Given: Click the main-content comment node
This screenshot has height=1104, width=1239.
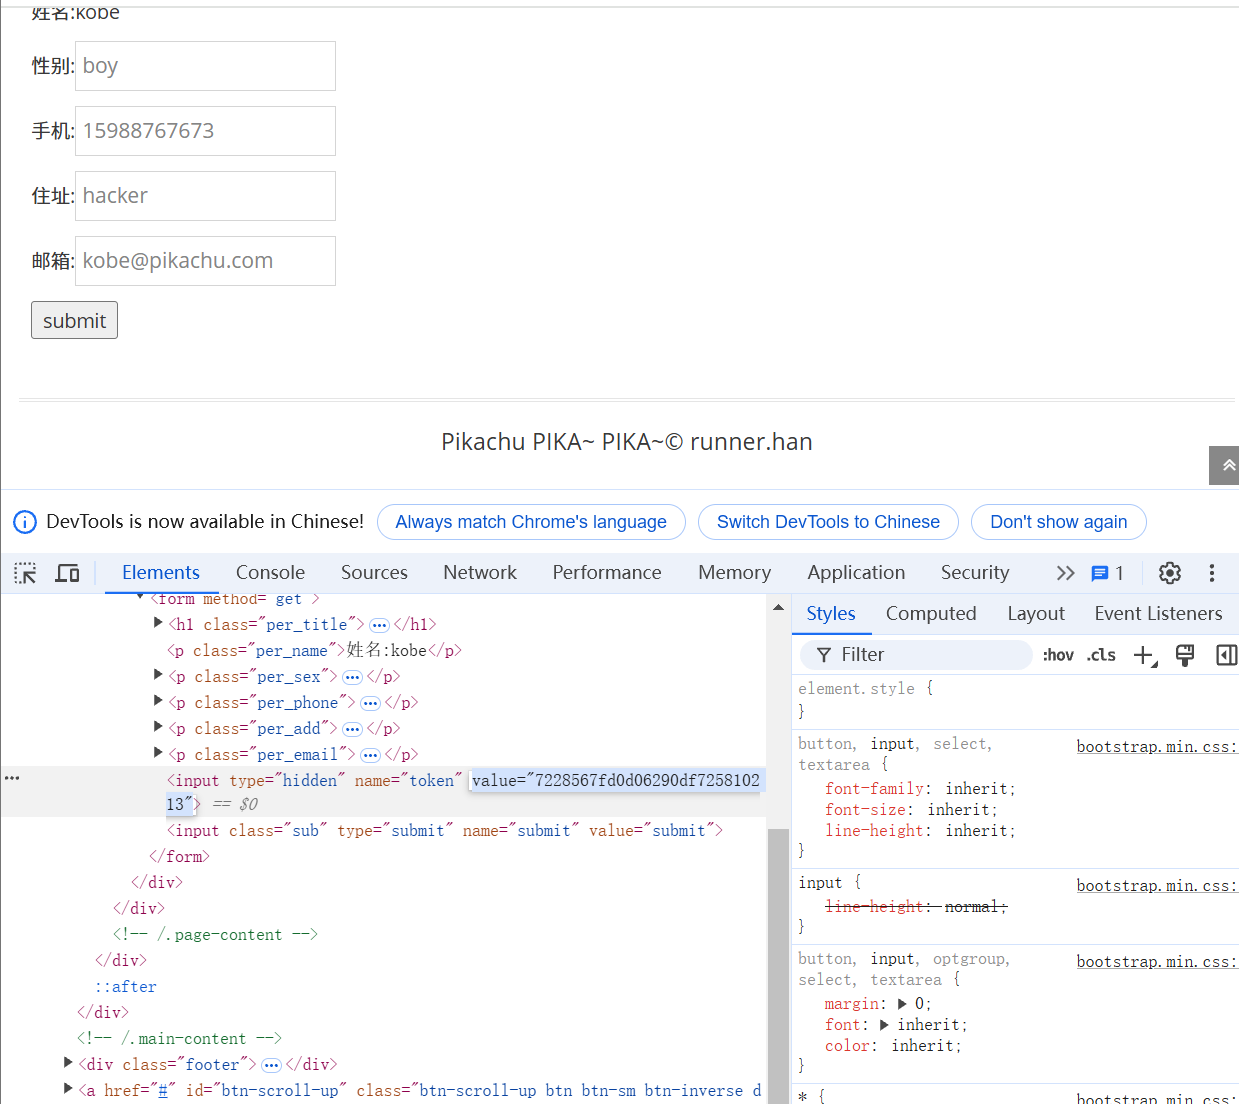Looking at the screenshot, I should 179,1038.
